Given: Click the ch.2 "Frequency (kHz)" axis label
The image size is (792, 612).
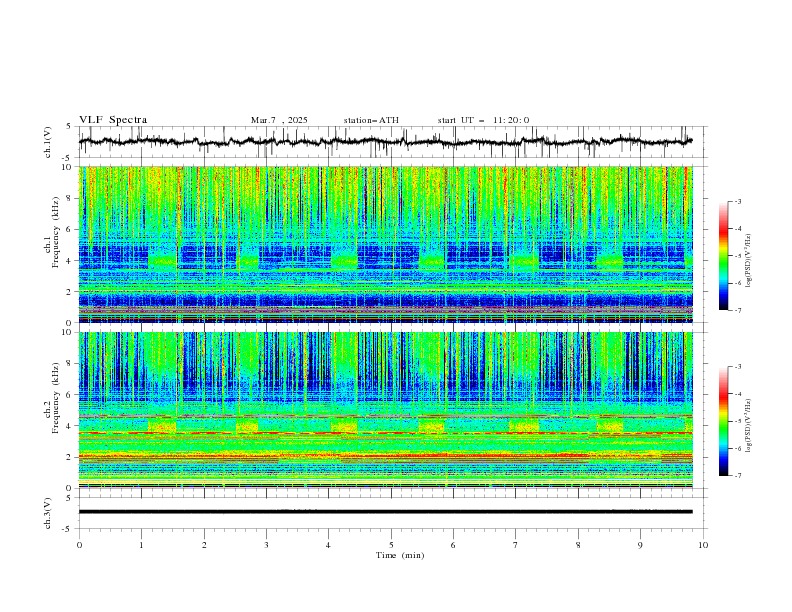Looking at the screenshot, I should click(55, 398).
